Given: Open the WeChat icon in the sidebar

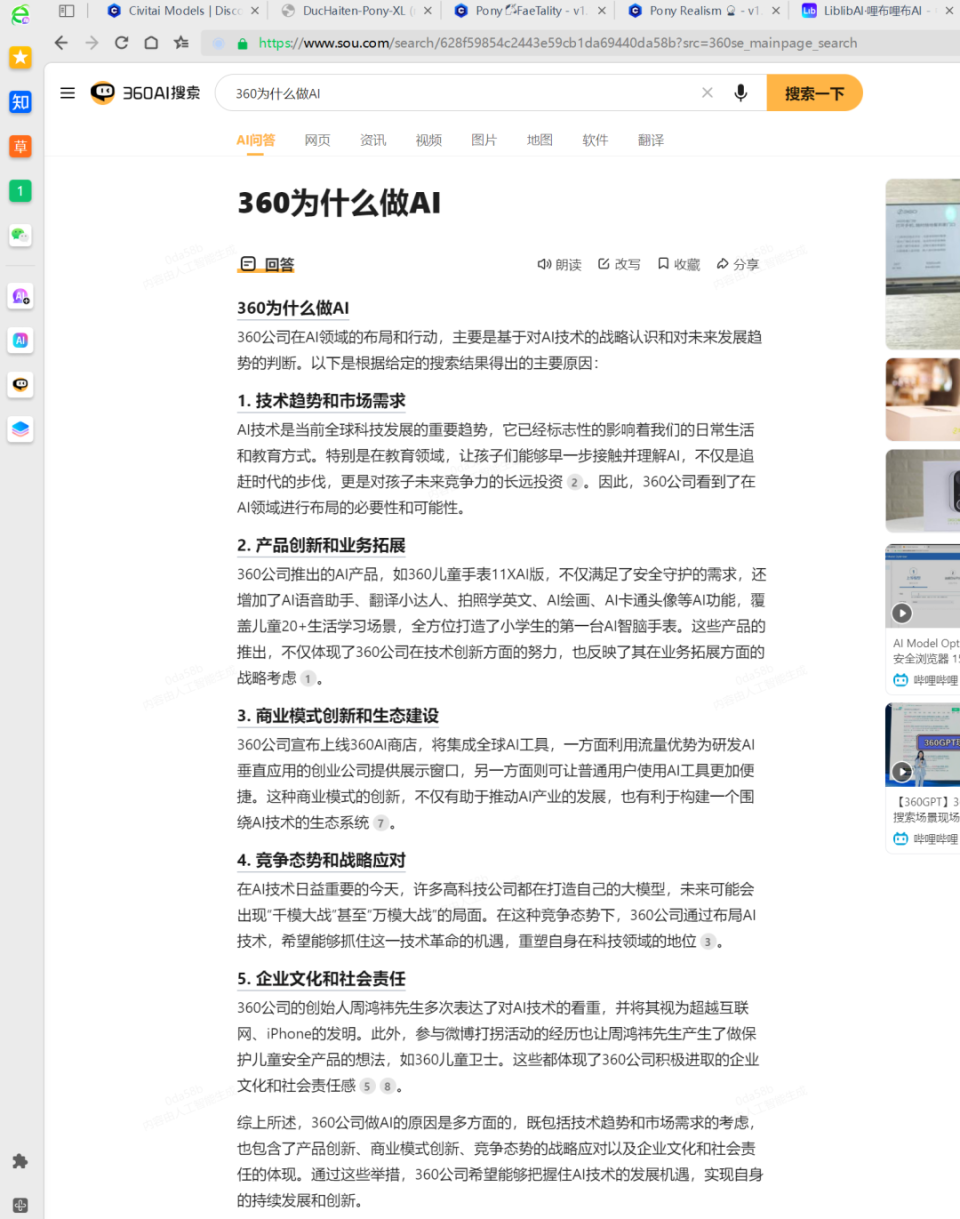Looking at the screenshot, I should (x=20, y=235).
